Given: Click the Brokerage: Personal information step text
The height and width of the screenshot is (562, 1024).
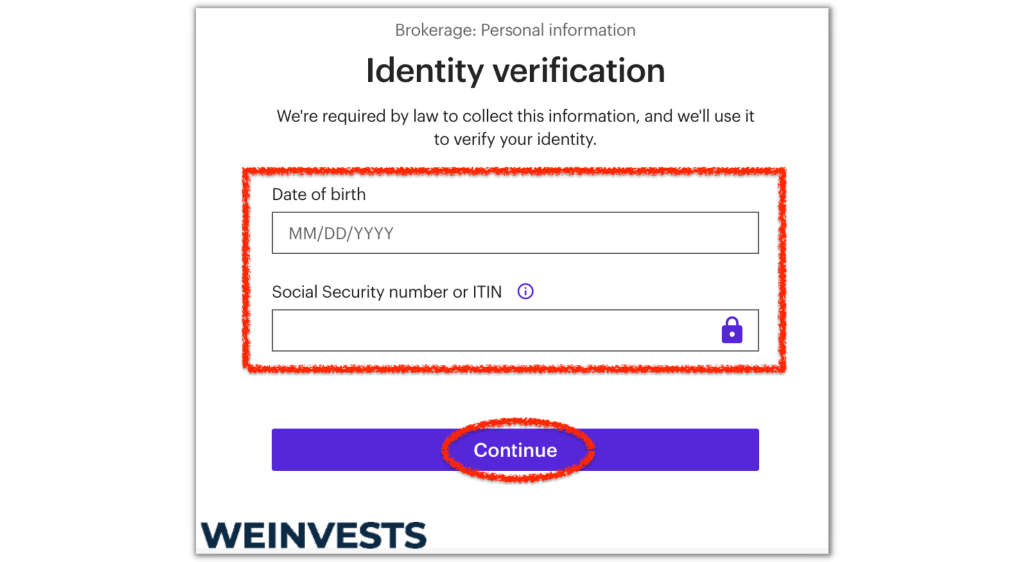Looking at the screenshot, I should [515, 30].
